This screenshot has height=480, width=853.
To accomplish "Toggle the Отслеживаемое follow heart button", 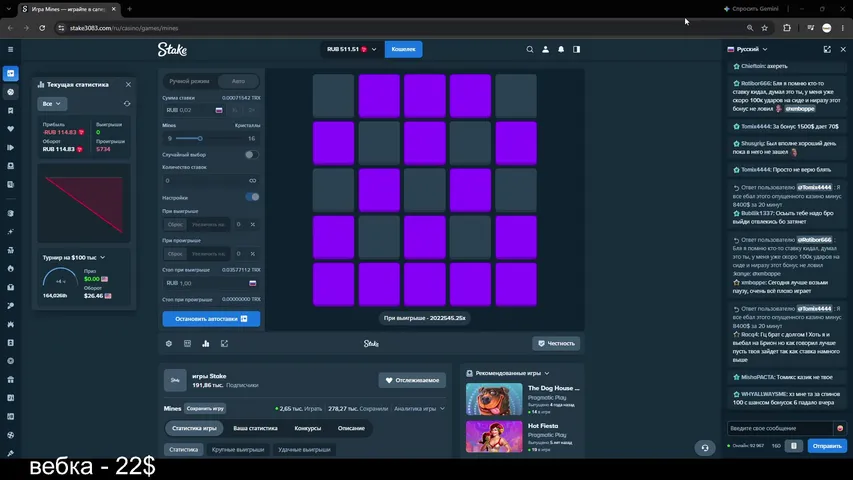I will (x=412, y=380).
